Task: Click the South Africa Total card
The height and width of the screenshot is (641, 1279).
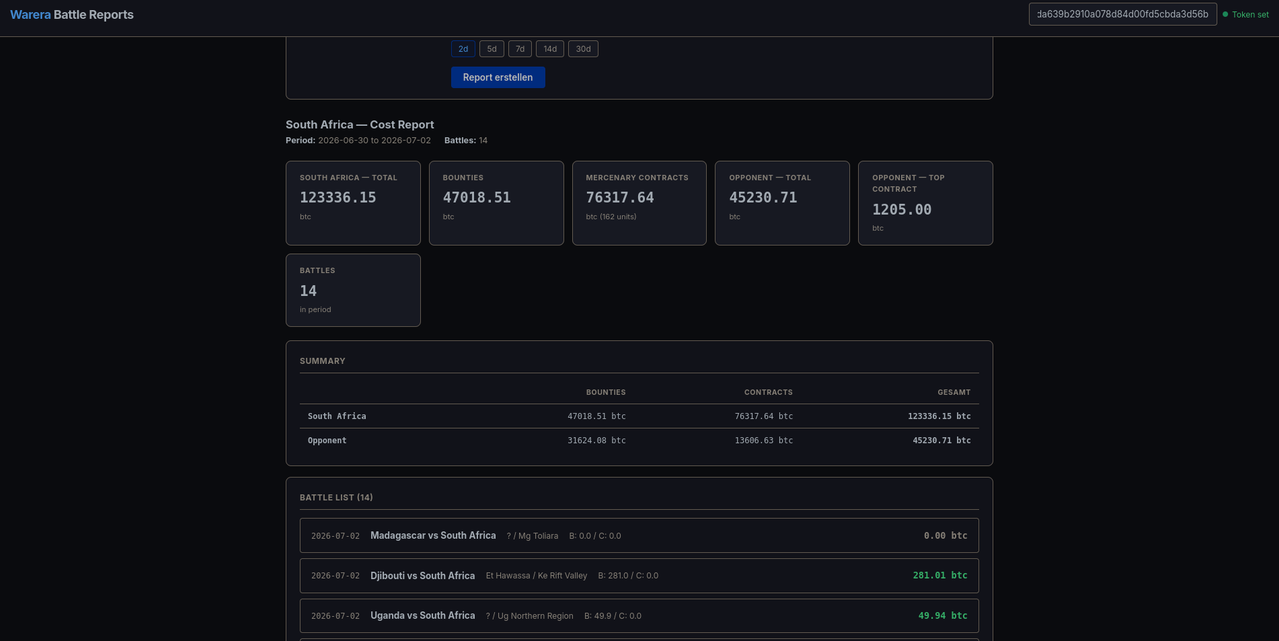Action: (353, 203)
